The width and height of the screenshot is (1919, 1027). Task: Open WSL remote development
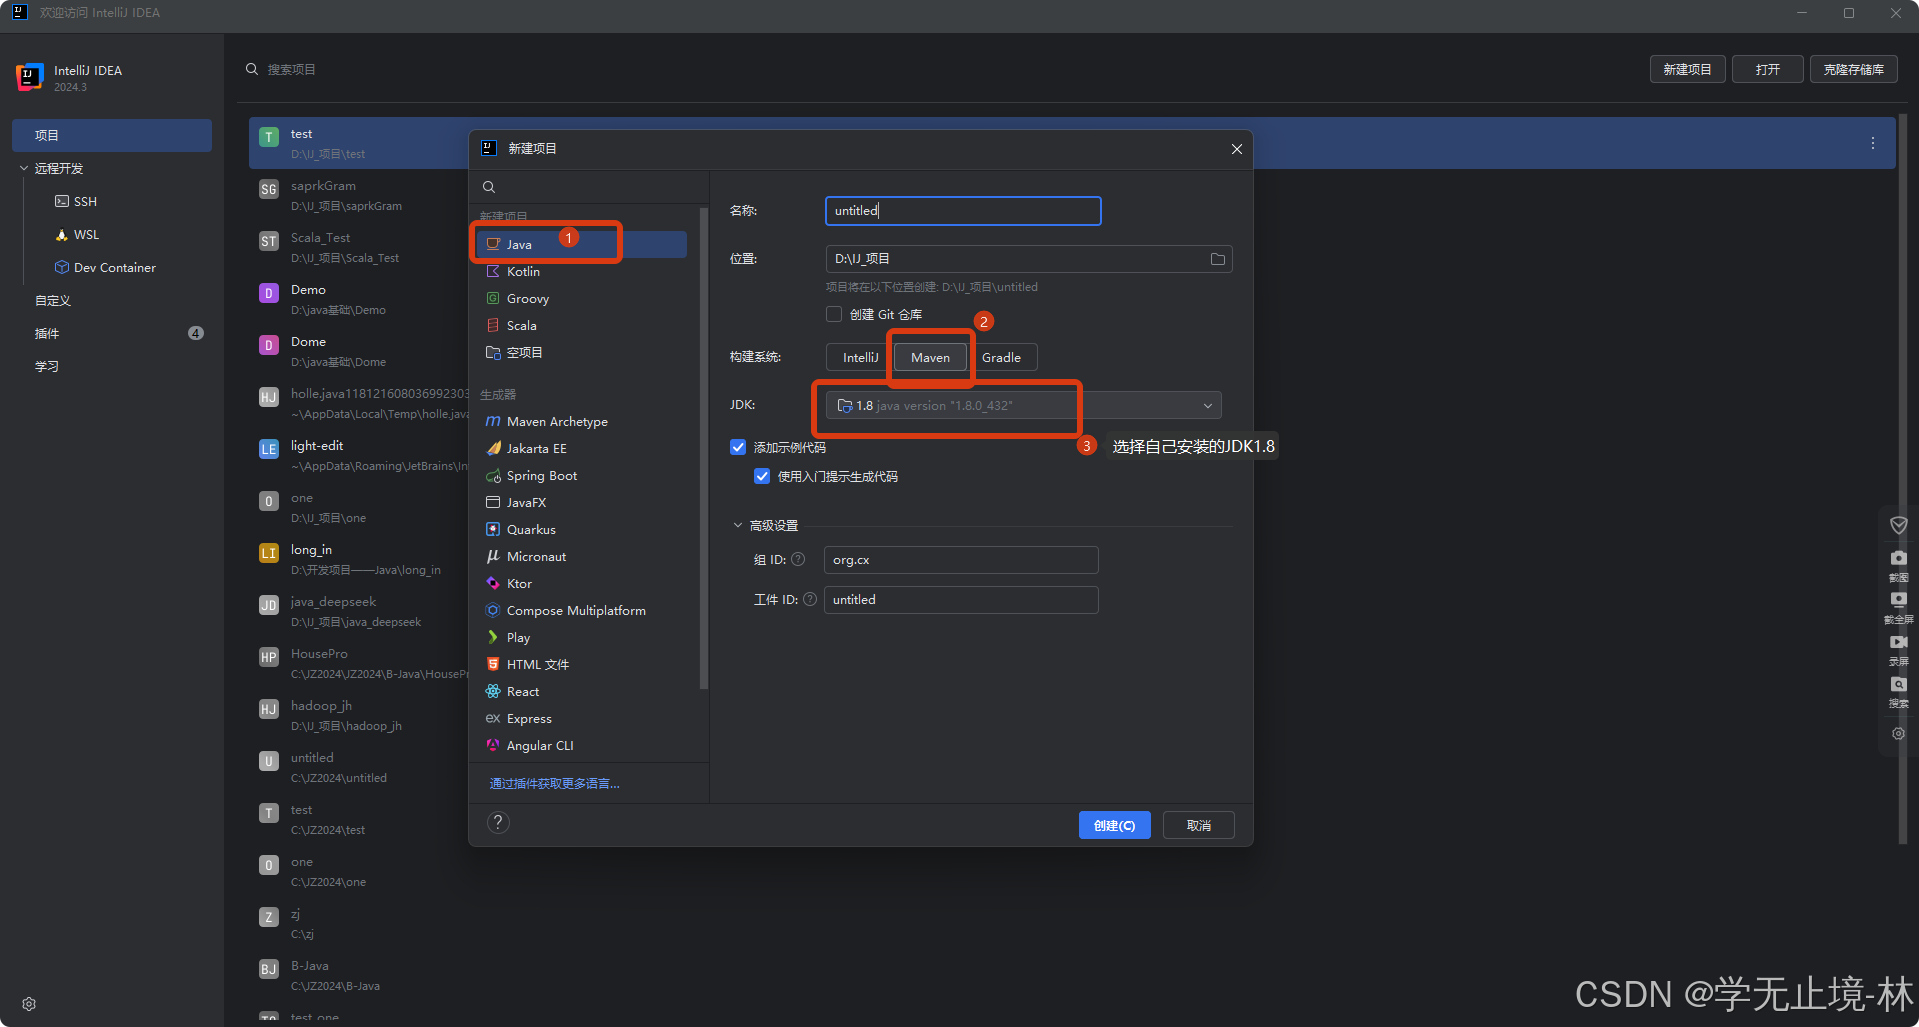pos(77,234)
